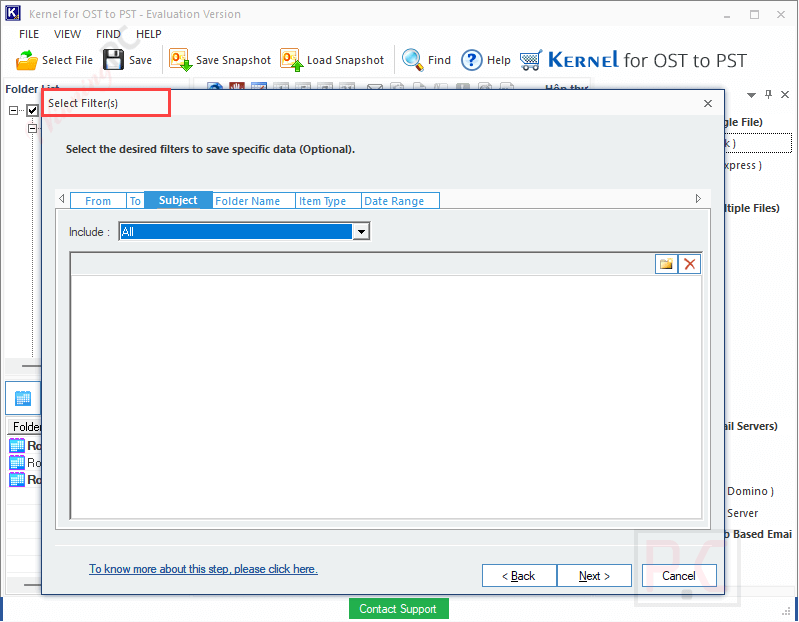Click the Cancel button

[679, 576]
